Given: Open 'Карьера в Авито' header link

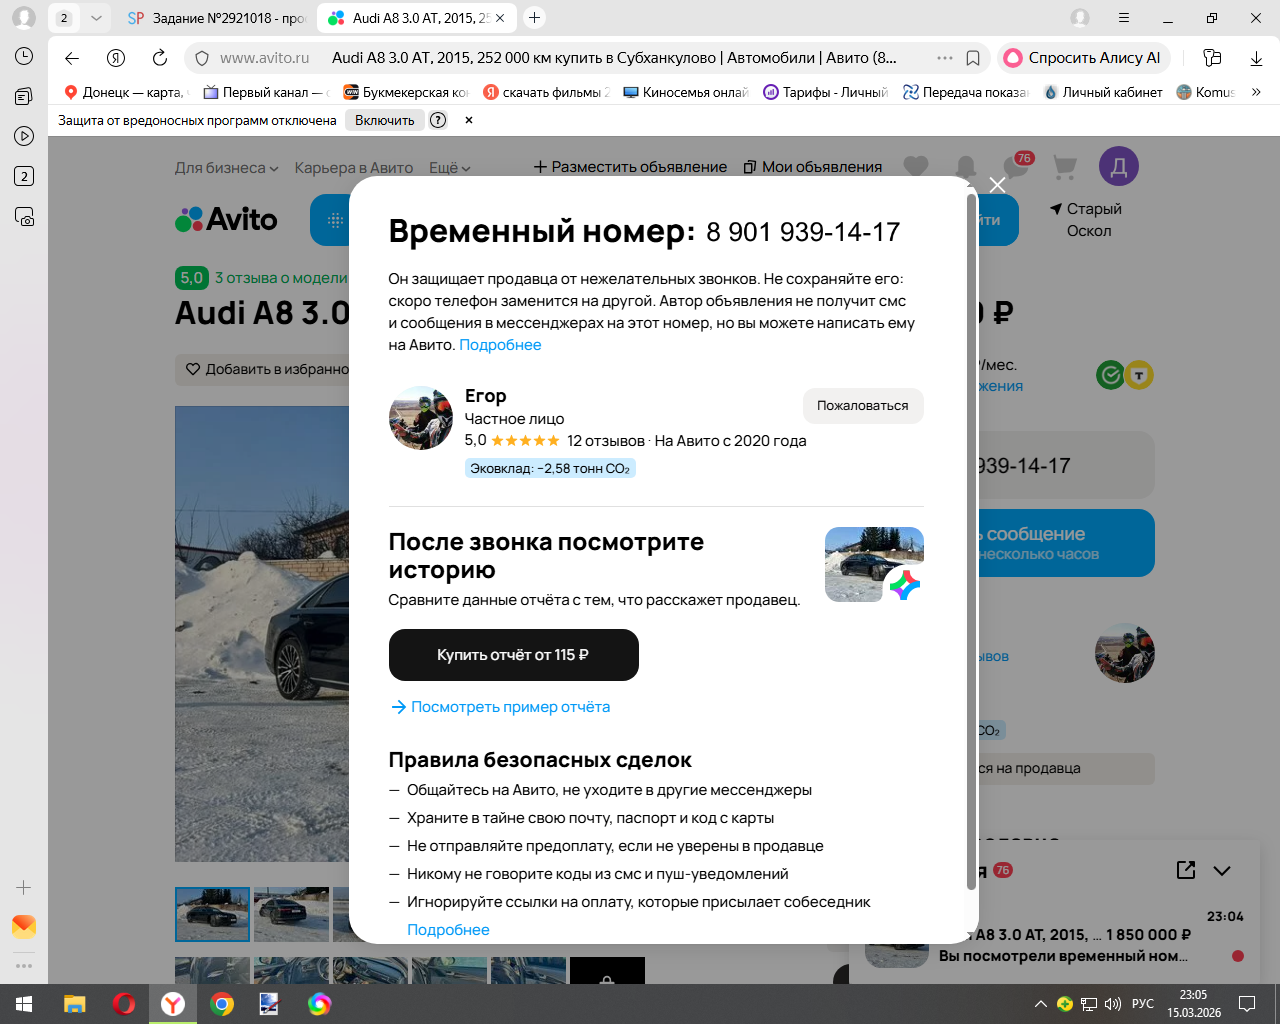Looking at the screenshot, I should 354,168.
